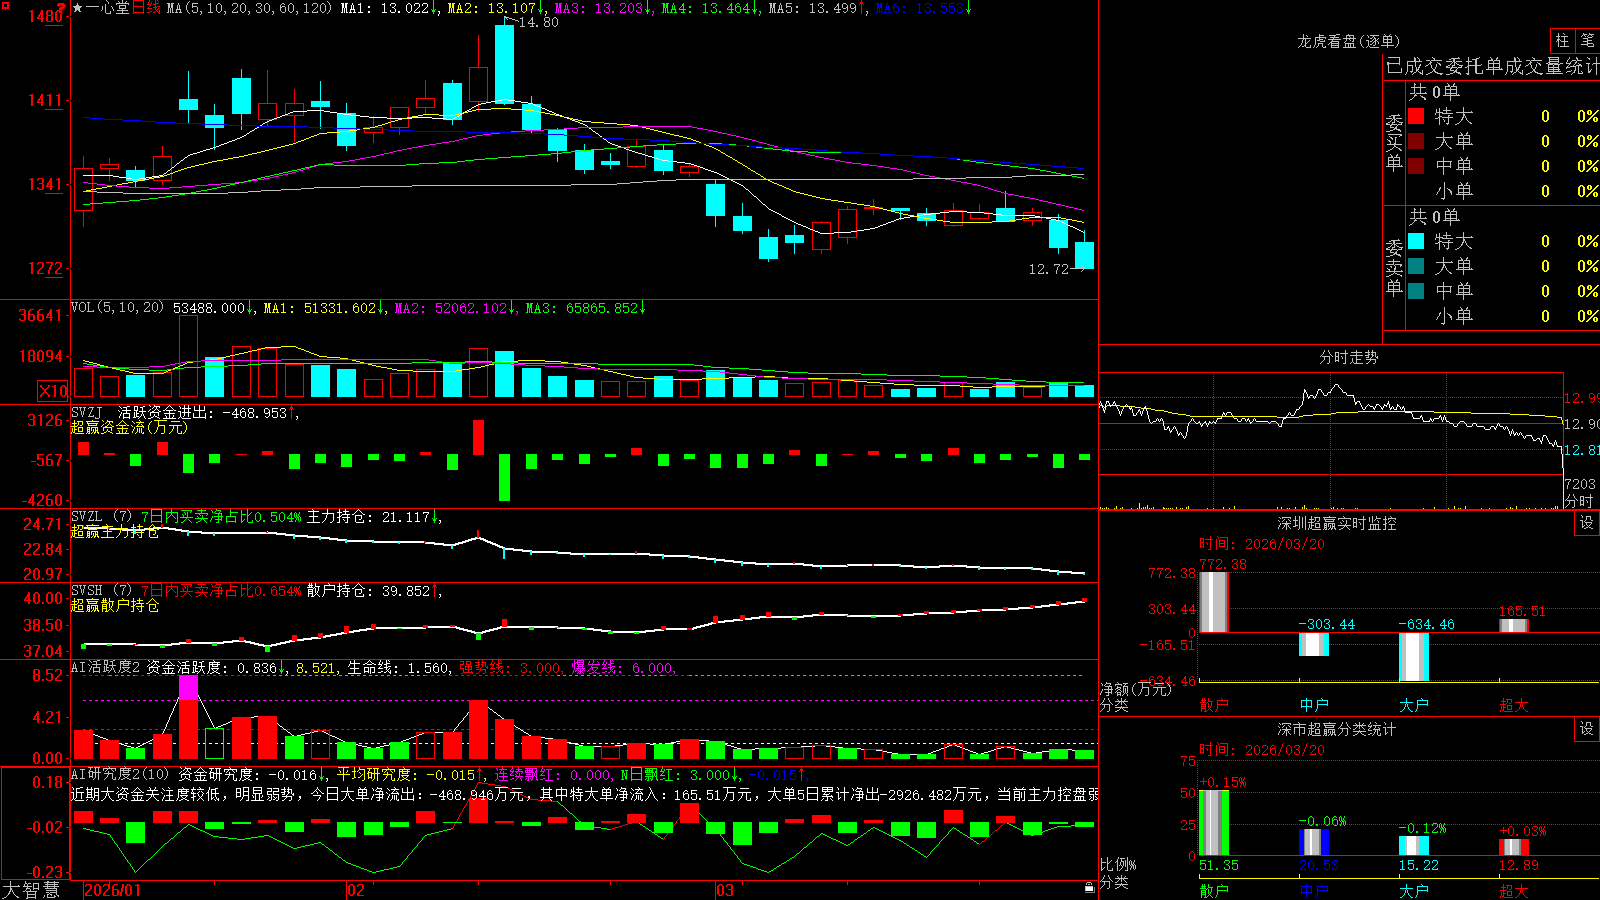Click the 一心堂 stock name
The width and height of the screenshot is (1600, 900).
point(108,8)
